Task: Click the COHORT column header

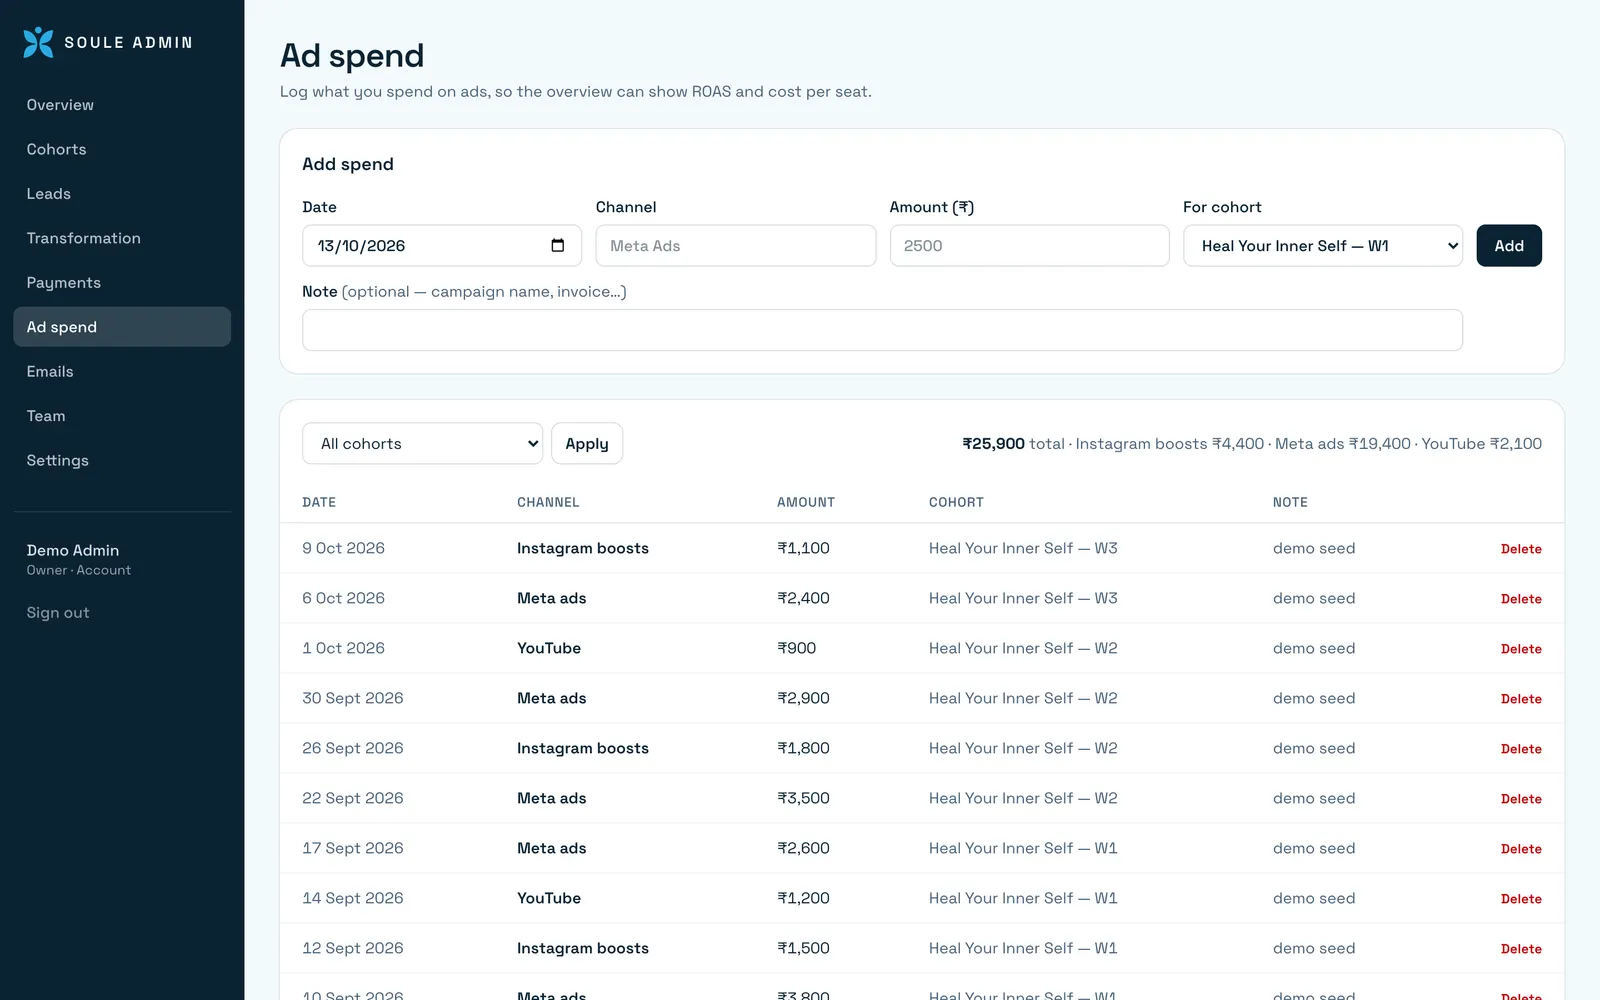Action: (956, 503)
